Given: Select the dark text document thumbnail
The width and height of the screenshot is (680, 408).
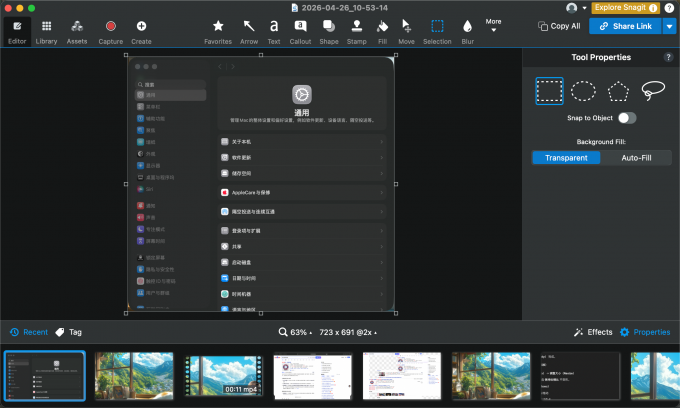Looking at the screenshot, I should tap(580, 376).
